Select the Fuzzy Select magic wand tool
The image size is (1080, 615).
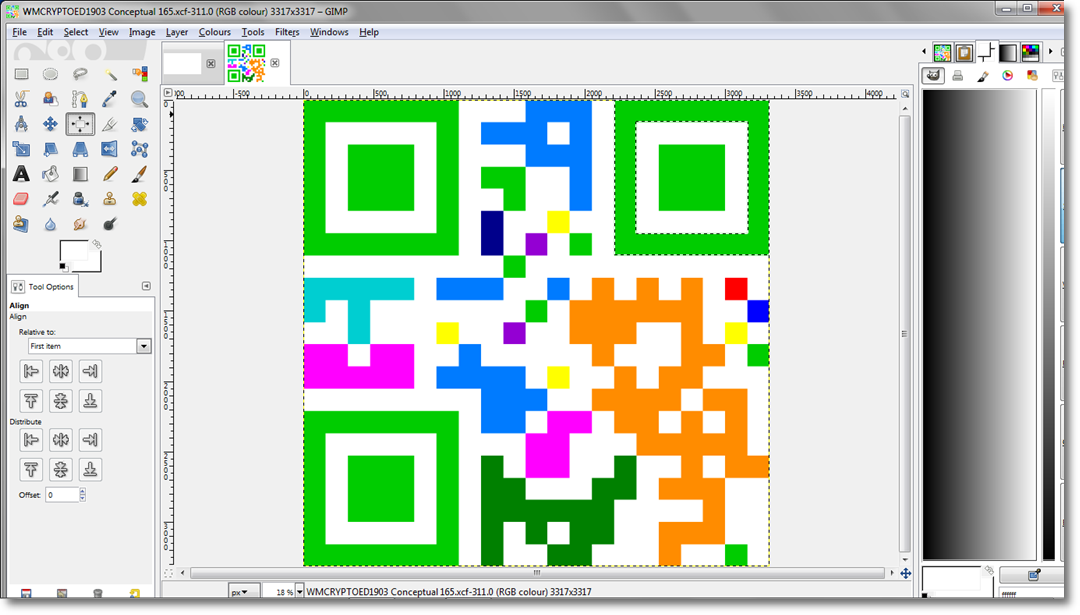click(x=110, y=74)
